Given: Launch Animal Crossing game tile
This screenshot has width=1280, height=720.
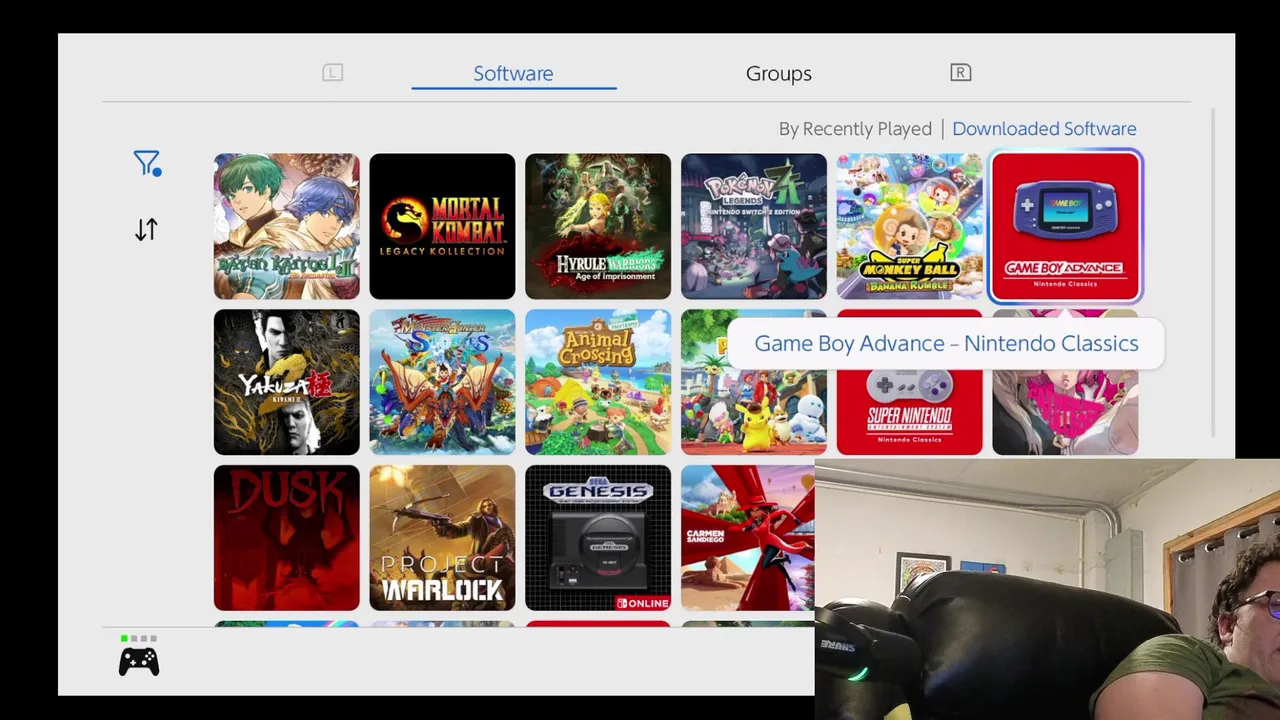Looking at the screenshot, I should tap(598, 382).
